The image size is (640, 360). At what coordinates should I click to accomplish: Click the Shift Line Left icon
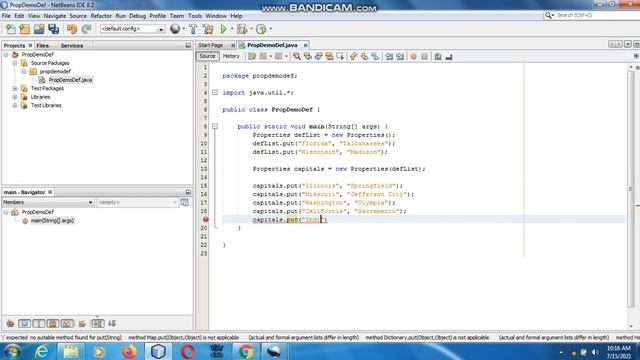click(x=389, y=57)
